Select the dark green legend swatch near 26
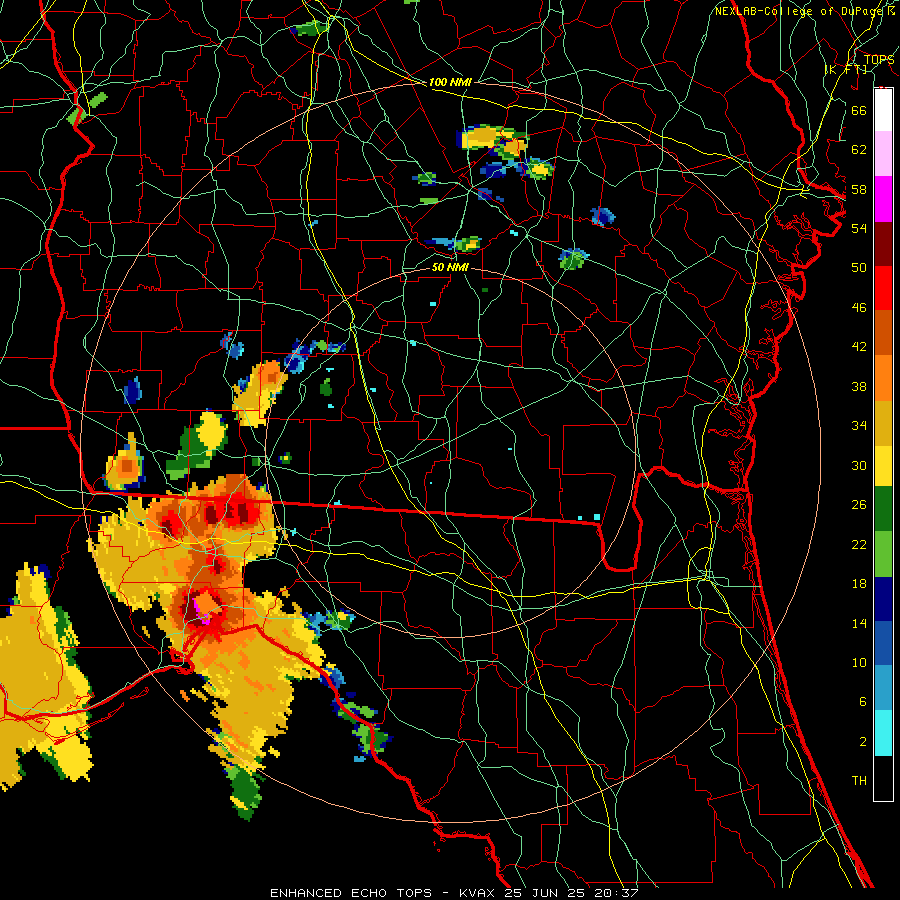Viewport: 900px width, 900px height. pos(883,509)
